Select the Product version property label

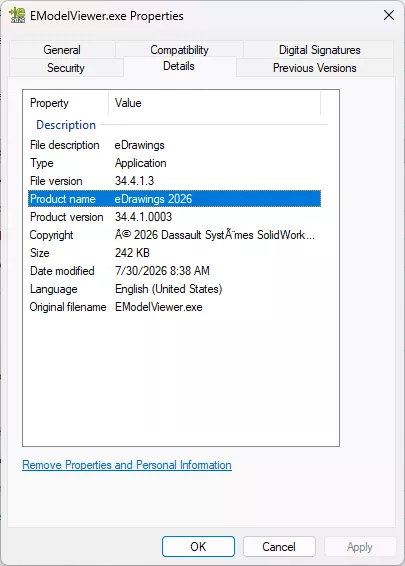[x=67, y=217]
